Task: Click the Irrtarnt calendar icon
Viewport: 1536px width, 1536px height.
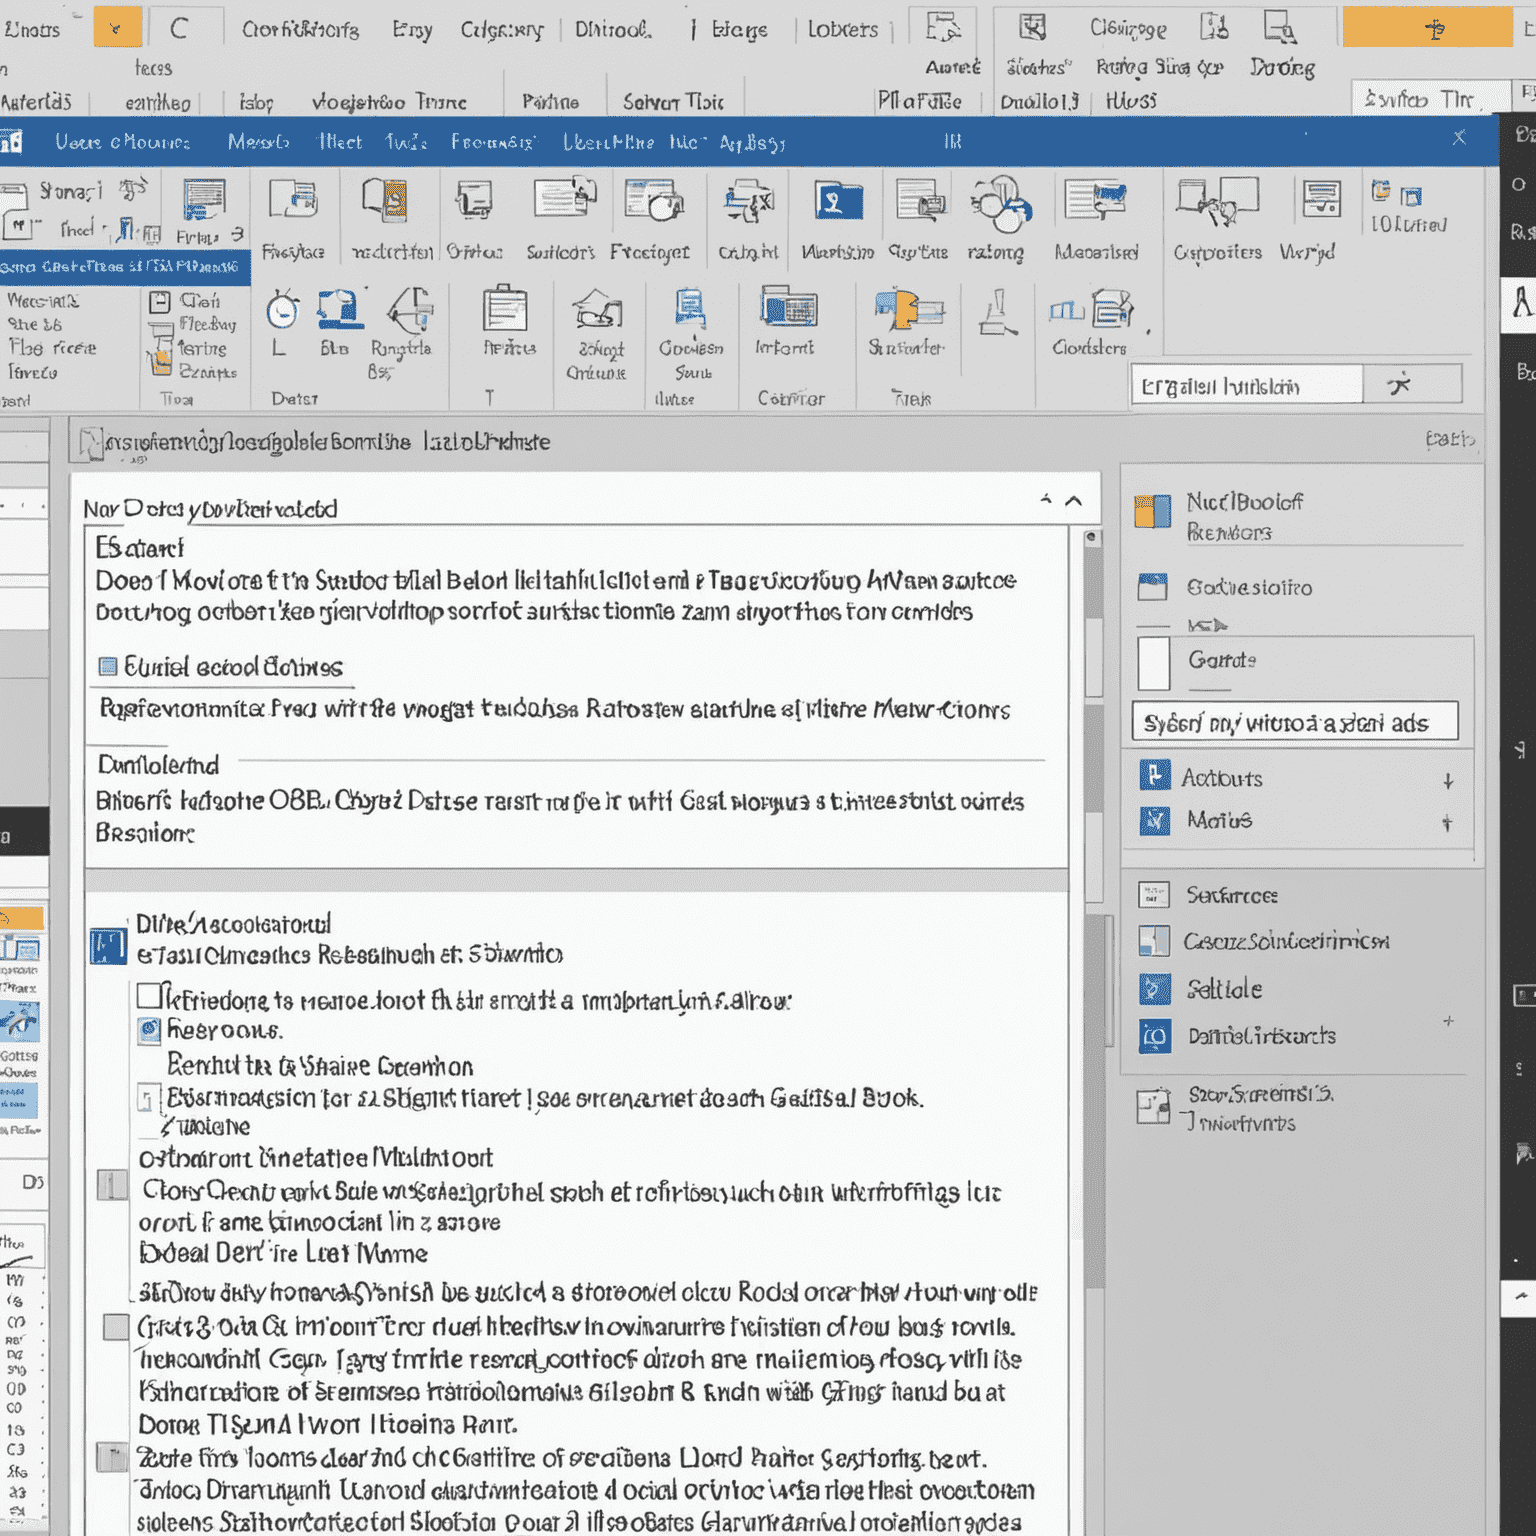Action: coord(789,307)
